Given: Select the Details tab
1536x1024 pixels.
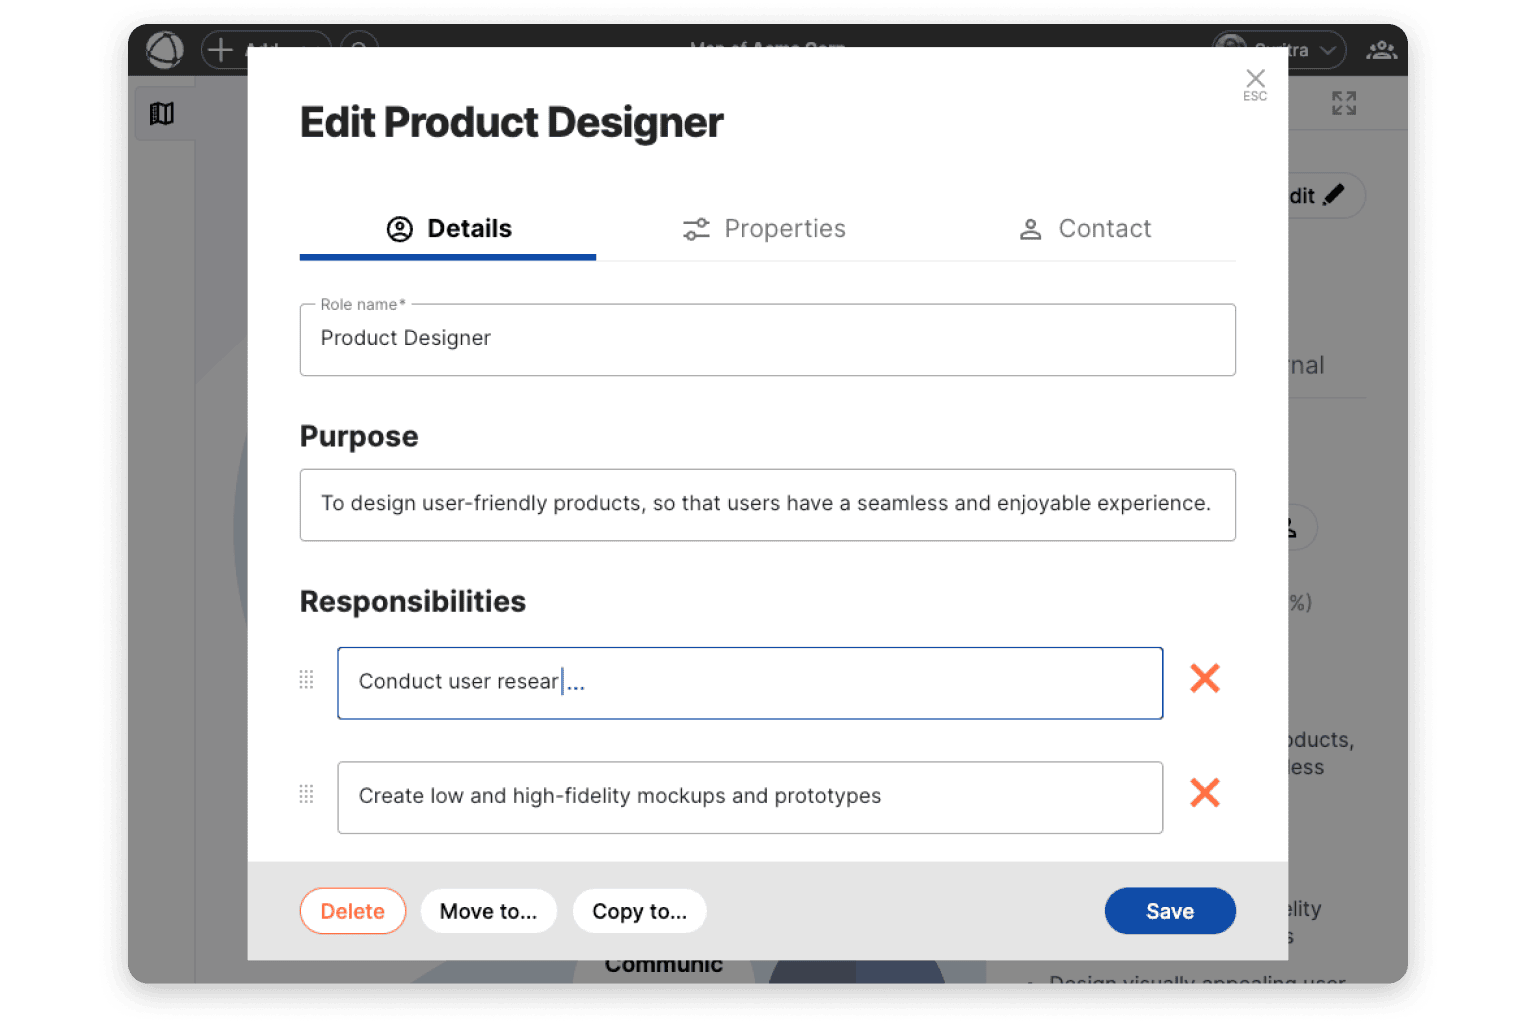Looking at the screenshot, I should (449, 229).
